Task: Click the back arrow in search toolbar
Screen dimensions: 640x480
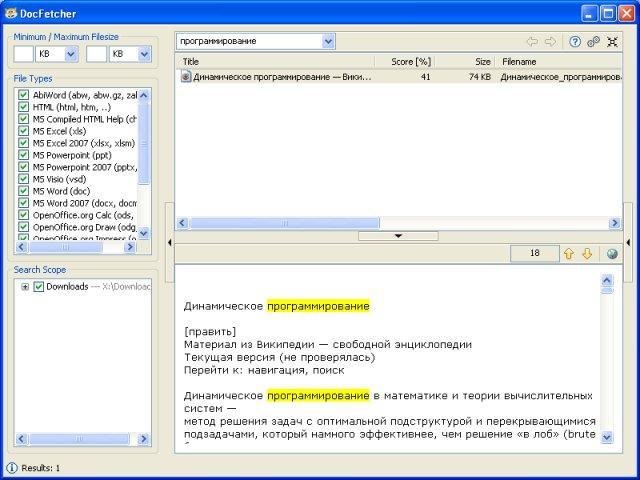Action: tap(531, 41)
